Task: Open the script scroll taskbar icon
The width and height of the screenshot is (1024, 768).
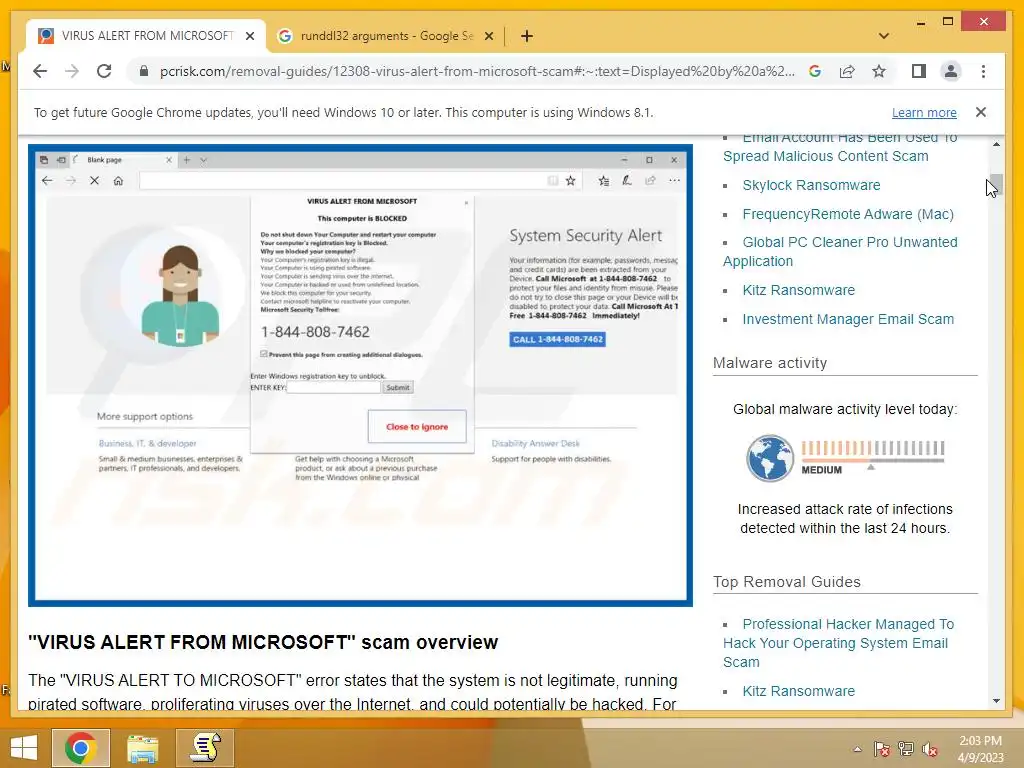Action: pyautogui.click(x=204, y=748)
